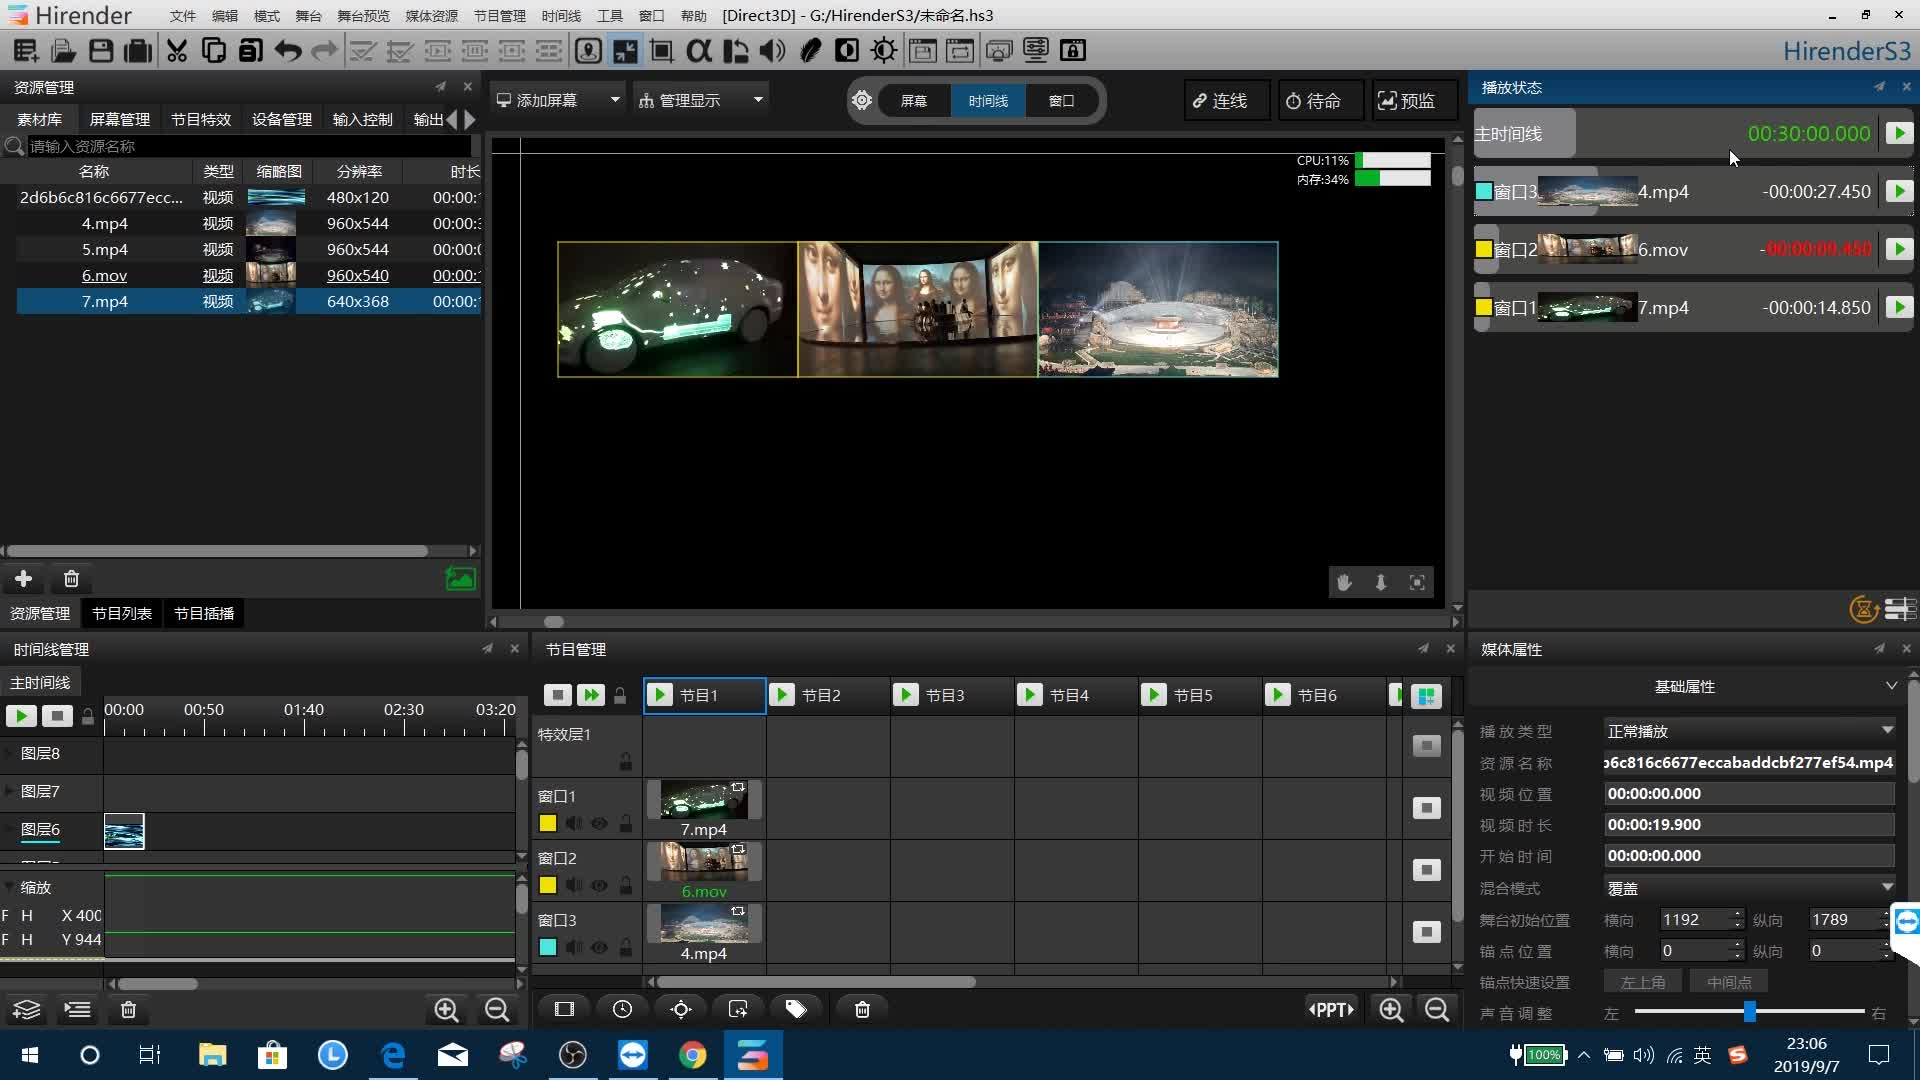Click the alpha transparency toolbar icon
This screenshot has width=1920, height=1080.
point(698,50)
